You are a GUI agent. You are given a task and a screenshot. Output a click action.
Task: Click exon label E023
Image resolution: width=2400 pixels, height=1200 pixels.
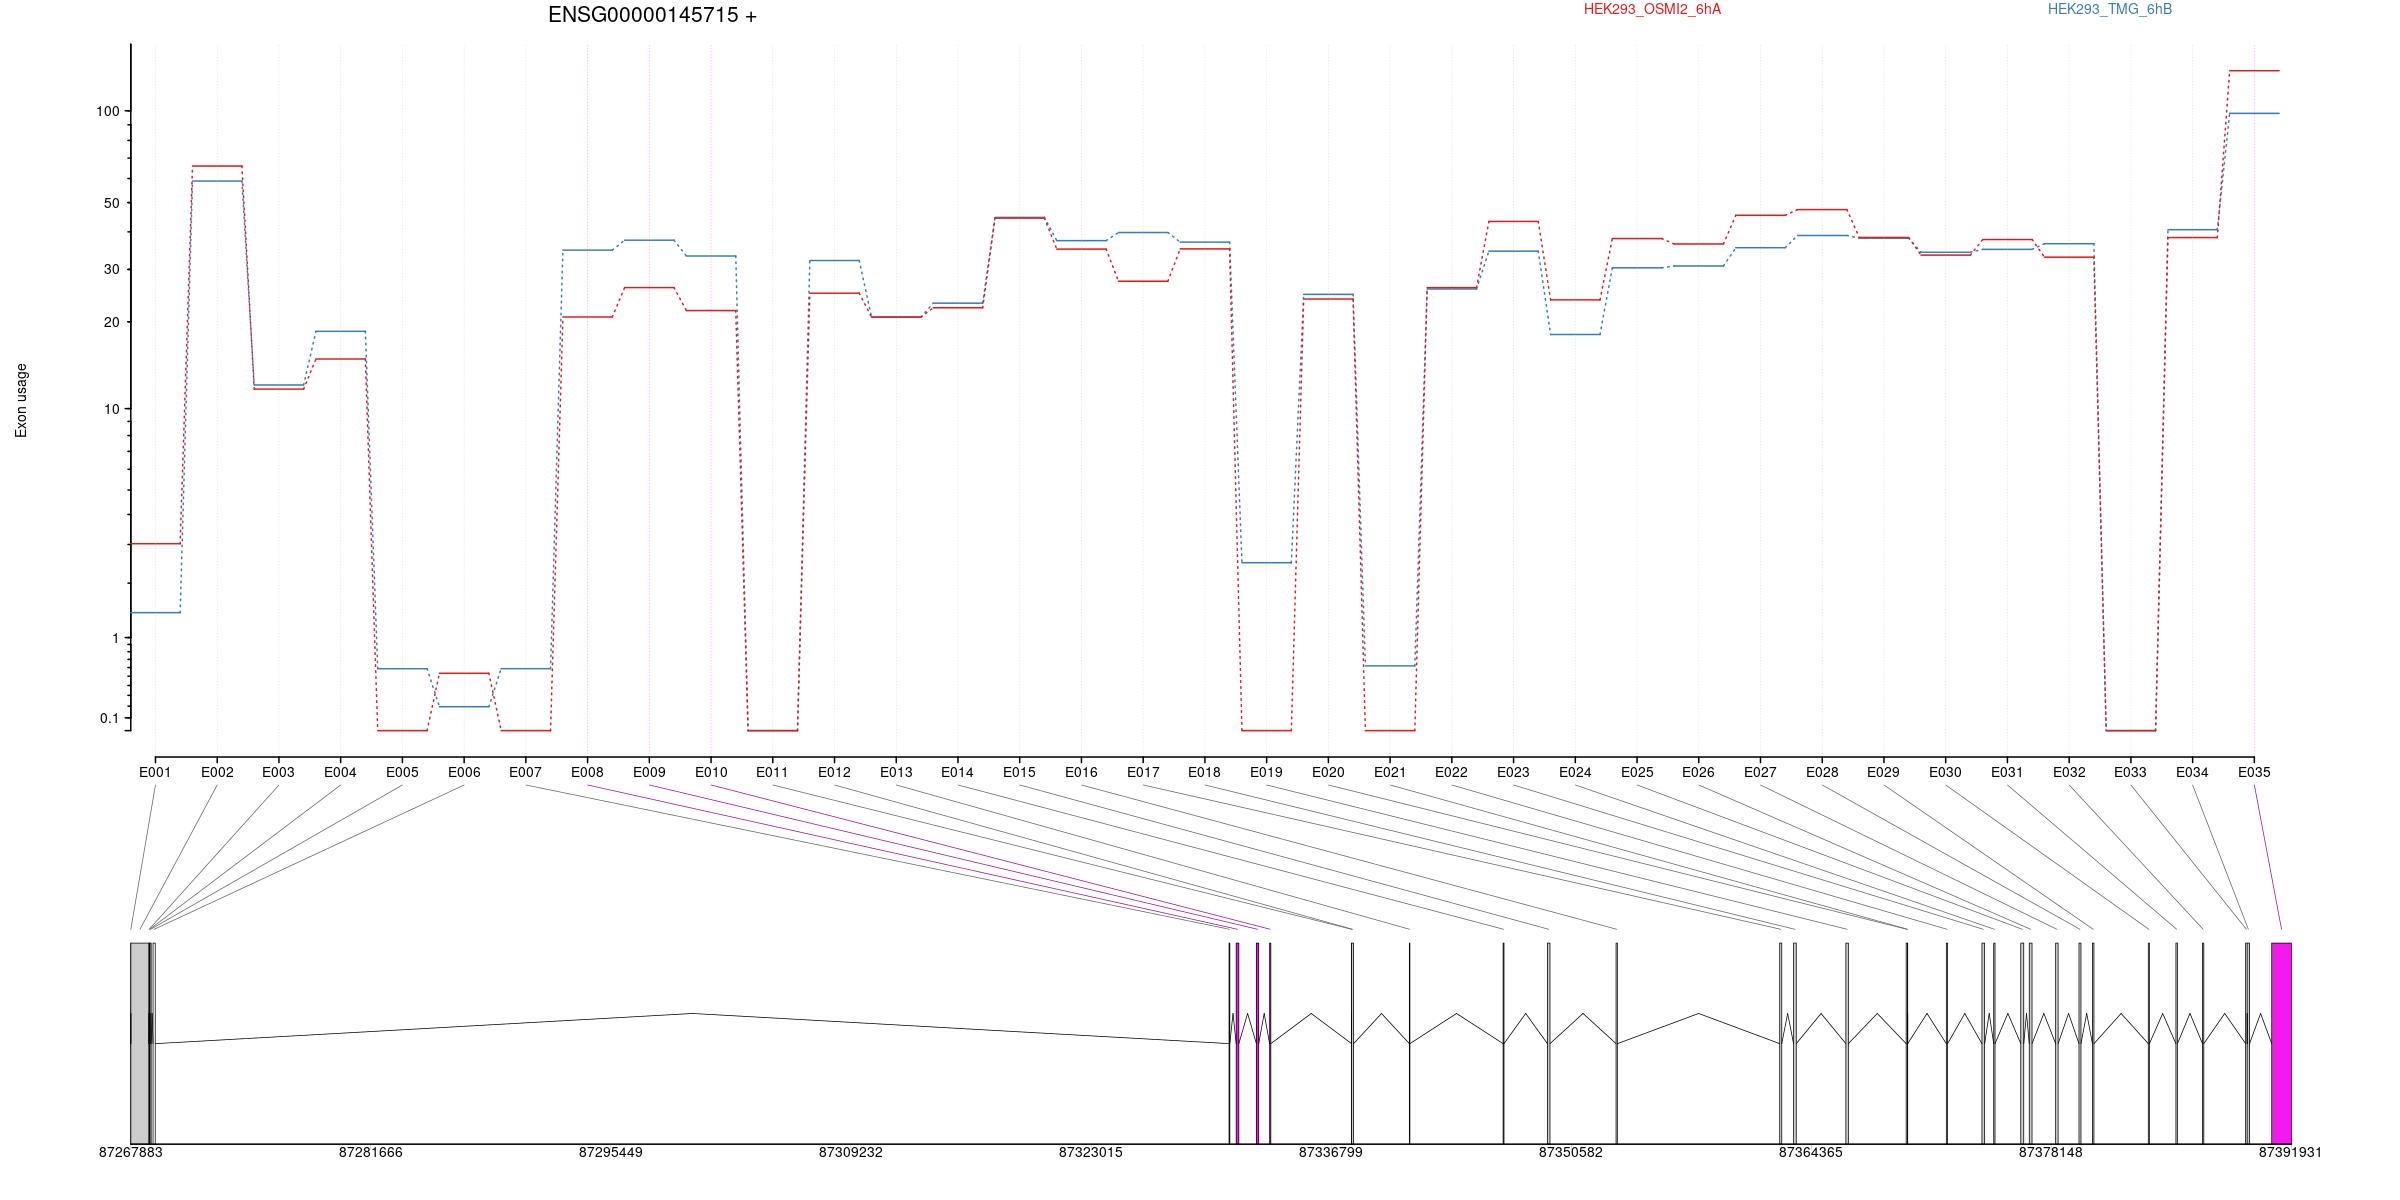1513,772
